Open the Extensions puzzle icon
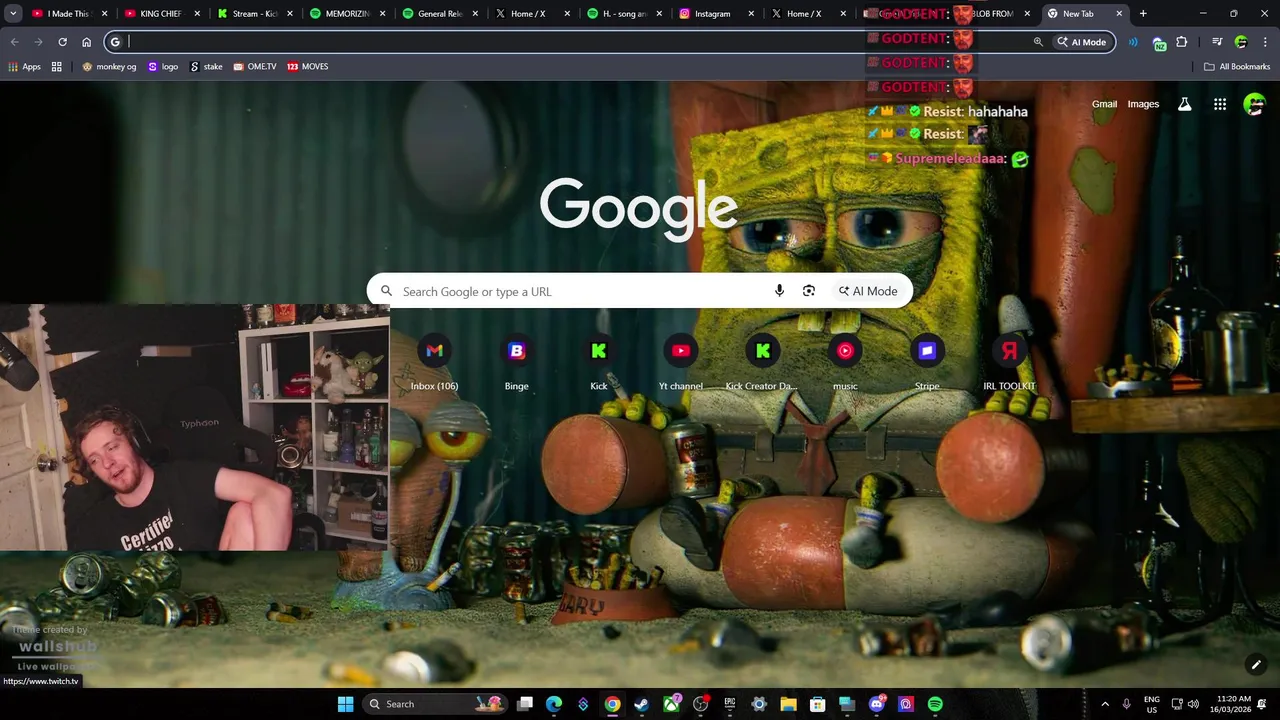 1182,42
